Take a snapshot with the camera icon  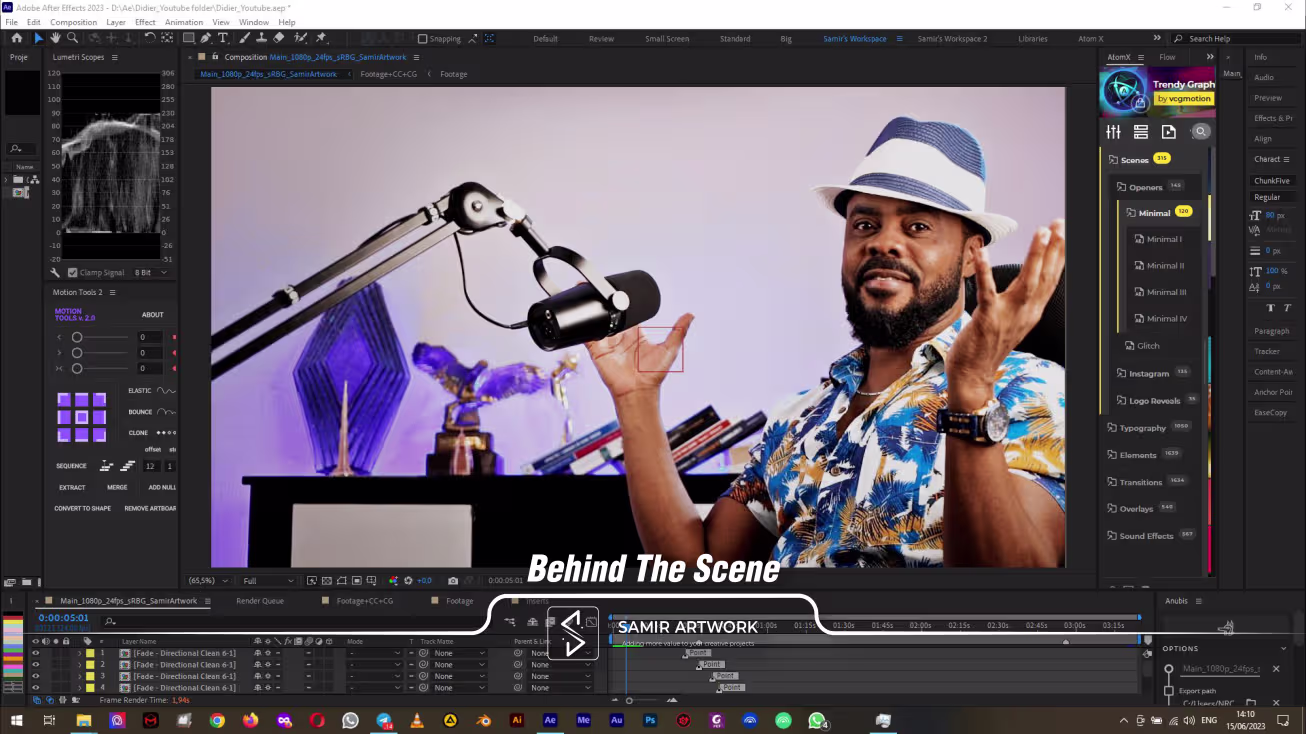453,581
